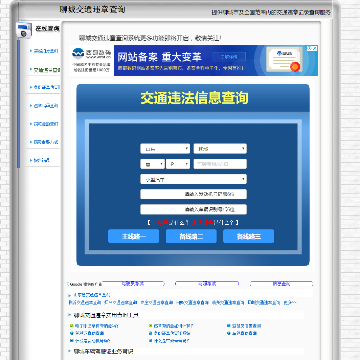360x360 pixels.
Task: Click the 备线路二 query button
Action: pyautogui.click(x=191, y=236)
